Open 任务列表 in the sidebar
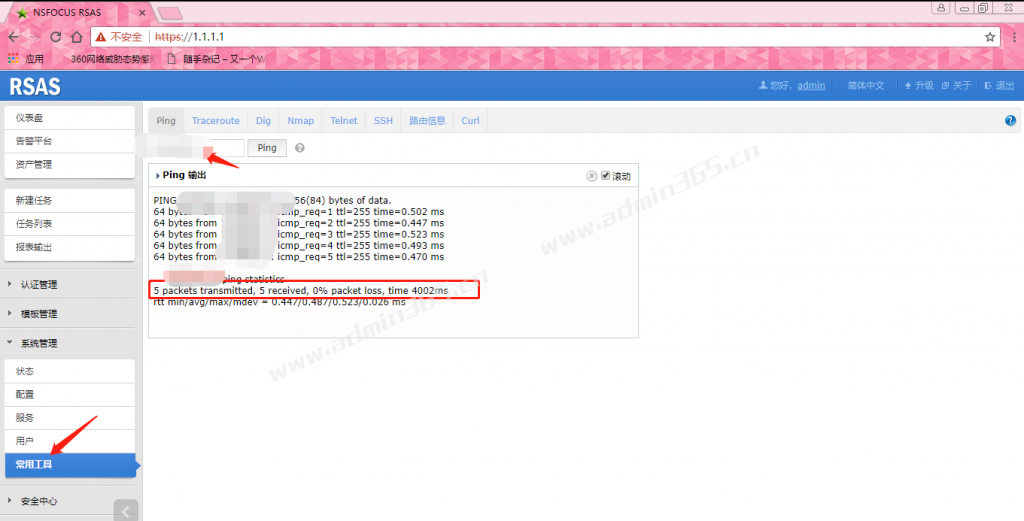The height and width of the screenshot is (521, 1024). click(69, 224)
